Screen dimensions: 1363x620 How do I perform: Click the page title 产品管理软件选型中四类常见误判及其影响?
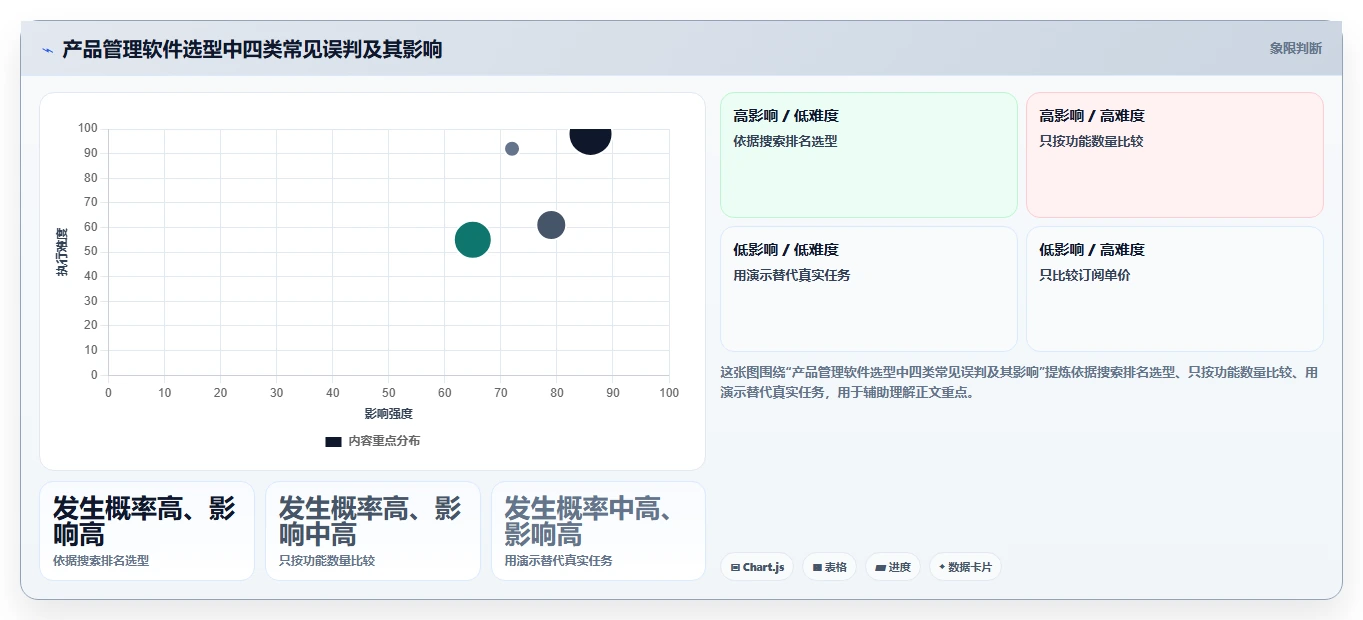click(252, 49)
